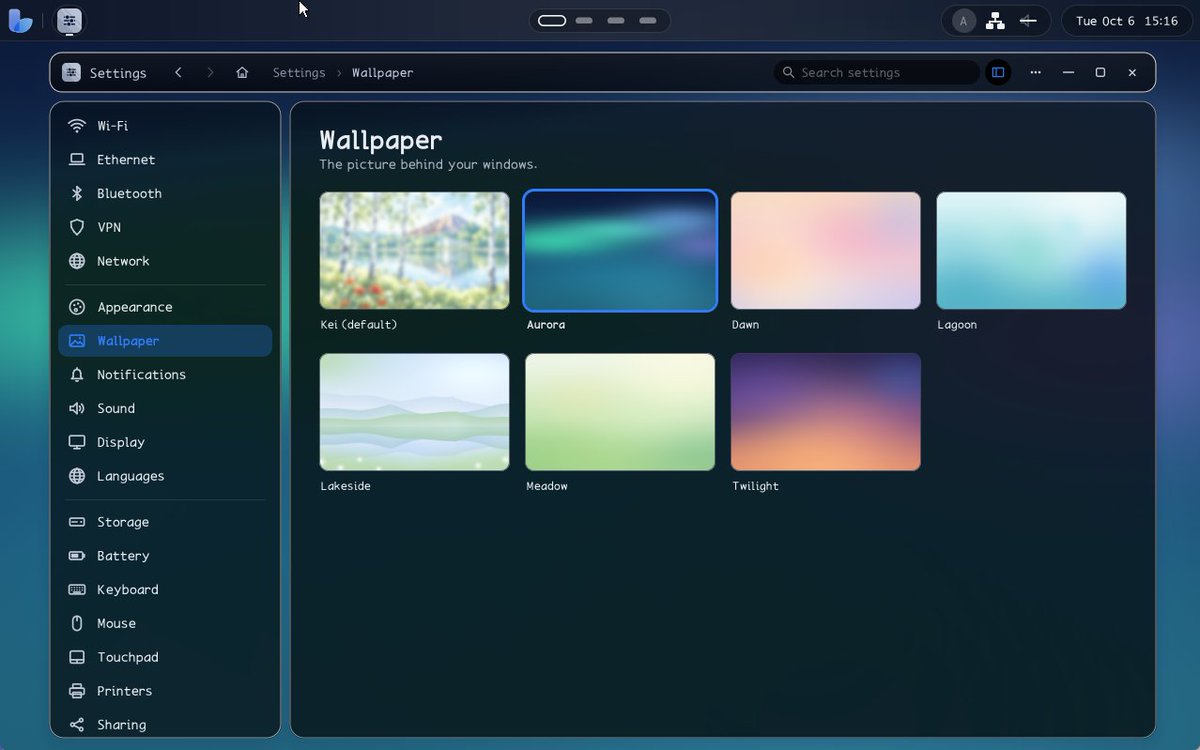Toggle the sidebar panel button

[x=998, y=72]
